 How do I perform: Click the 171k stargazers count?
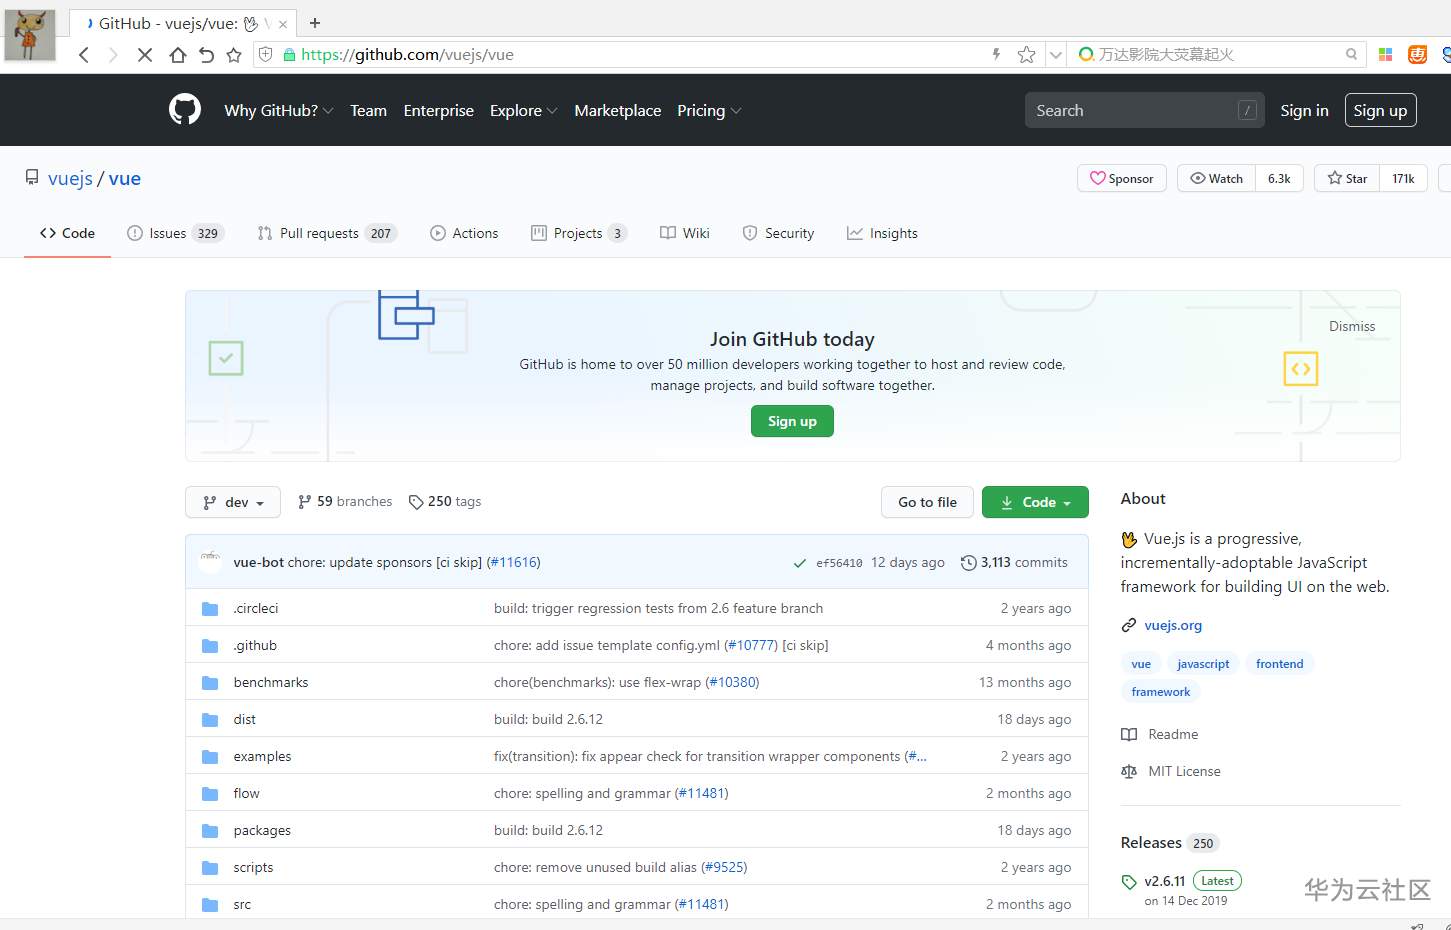(1403, 178)
